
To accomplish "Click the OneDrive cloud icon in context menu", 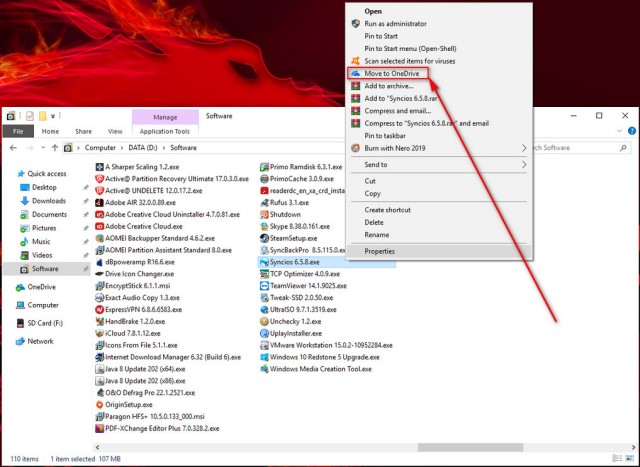I will (x=356, y=73).
